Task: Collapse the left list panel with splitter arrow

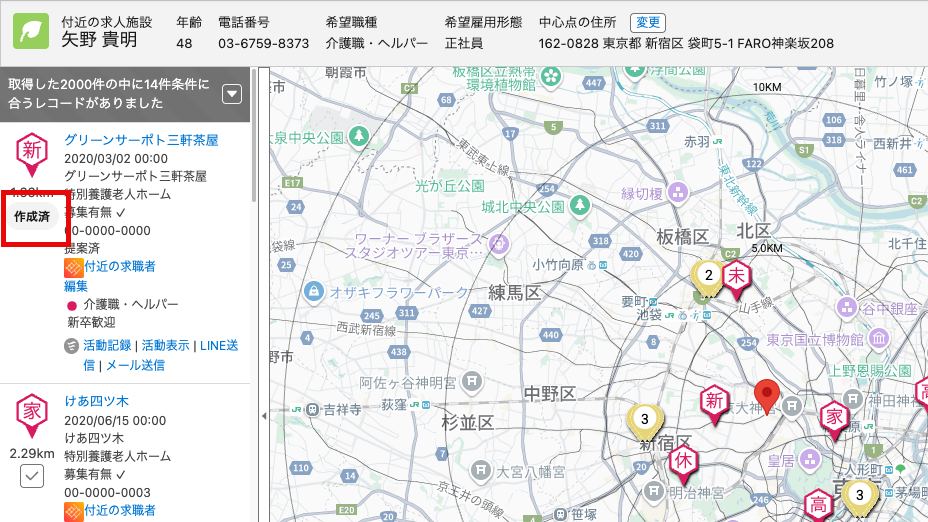Action: [x=263, y=415]
